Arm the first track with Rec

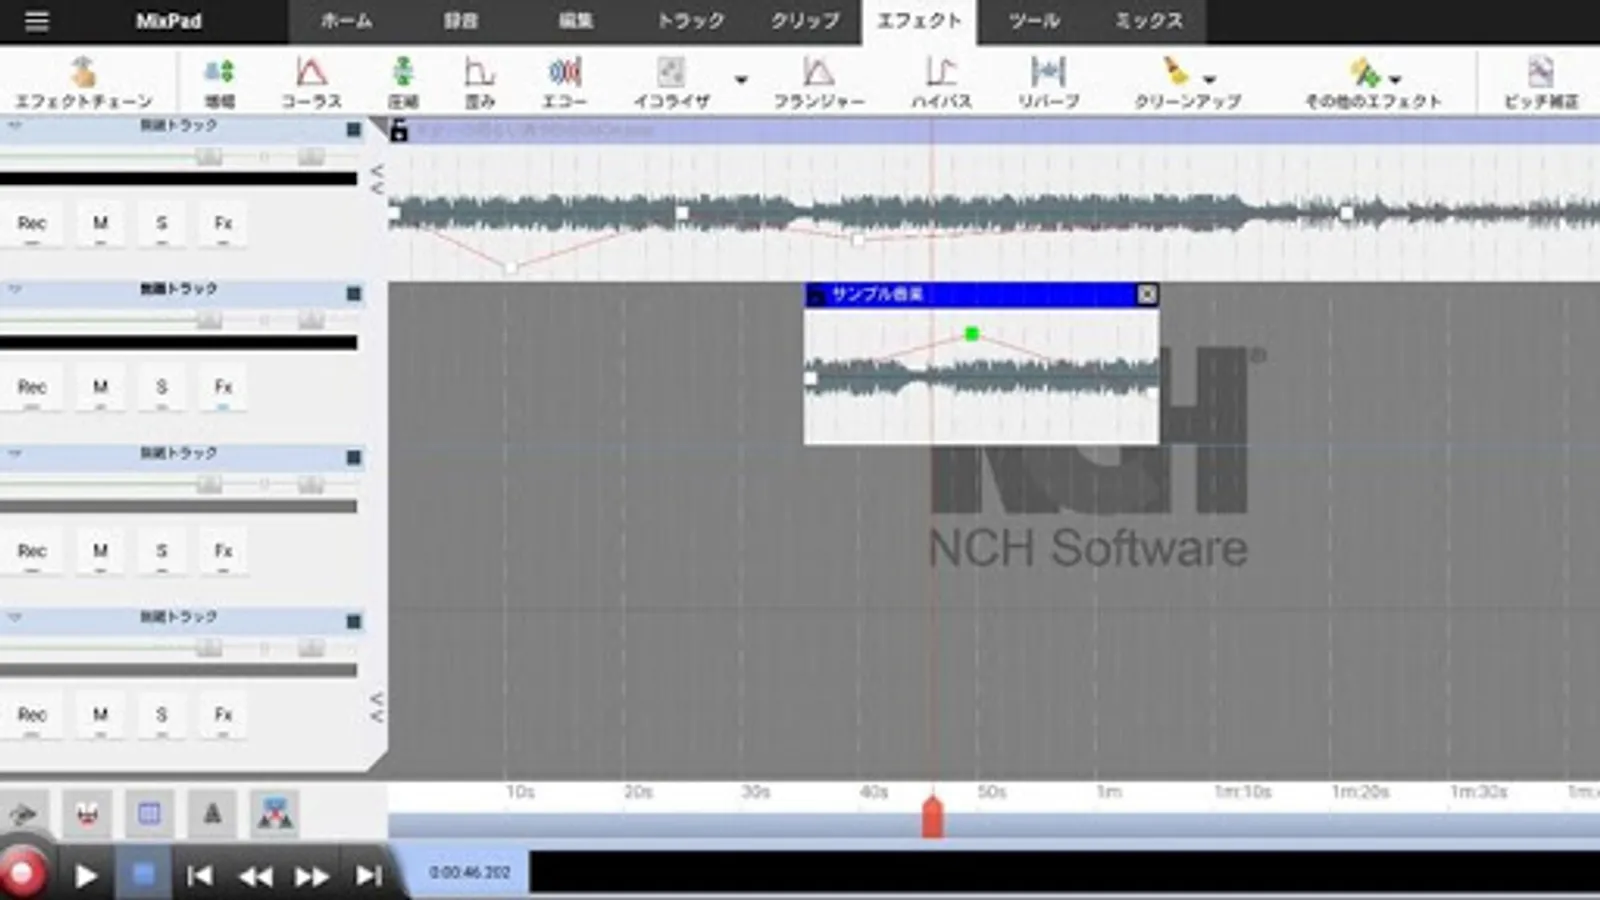click(32, 224)
